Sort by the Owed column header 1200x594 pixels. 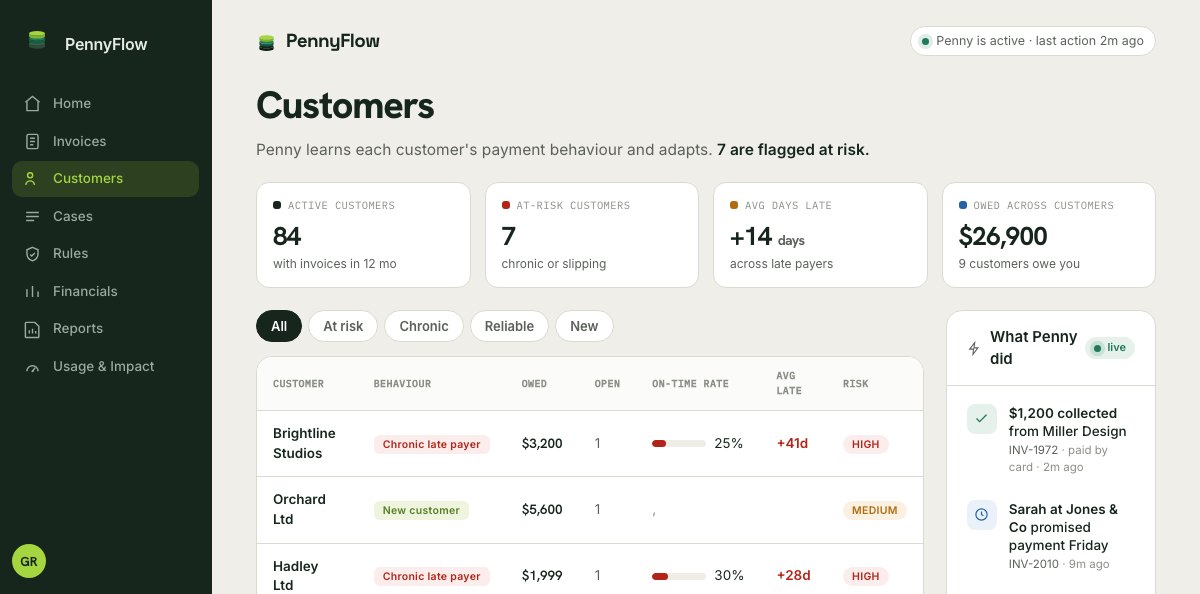(x=534, y=384)
